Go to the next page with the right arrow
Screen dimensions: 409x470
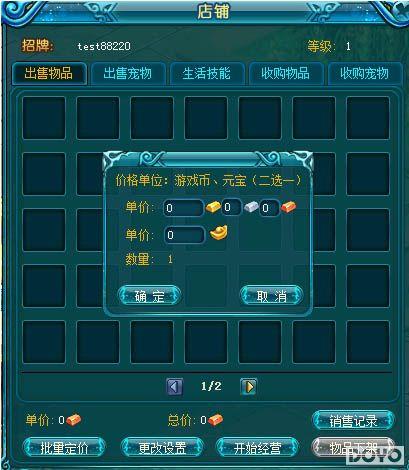coord(249,387)
